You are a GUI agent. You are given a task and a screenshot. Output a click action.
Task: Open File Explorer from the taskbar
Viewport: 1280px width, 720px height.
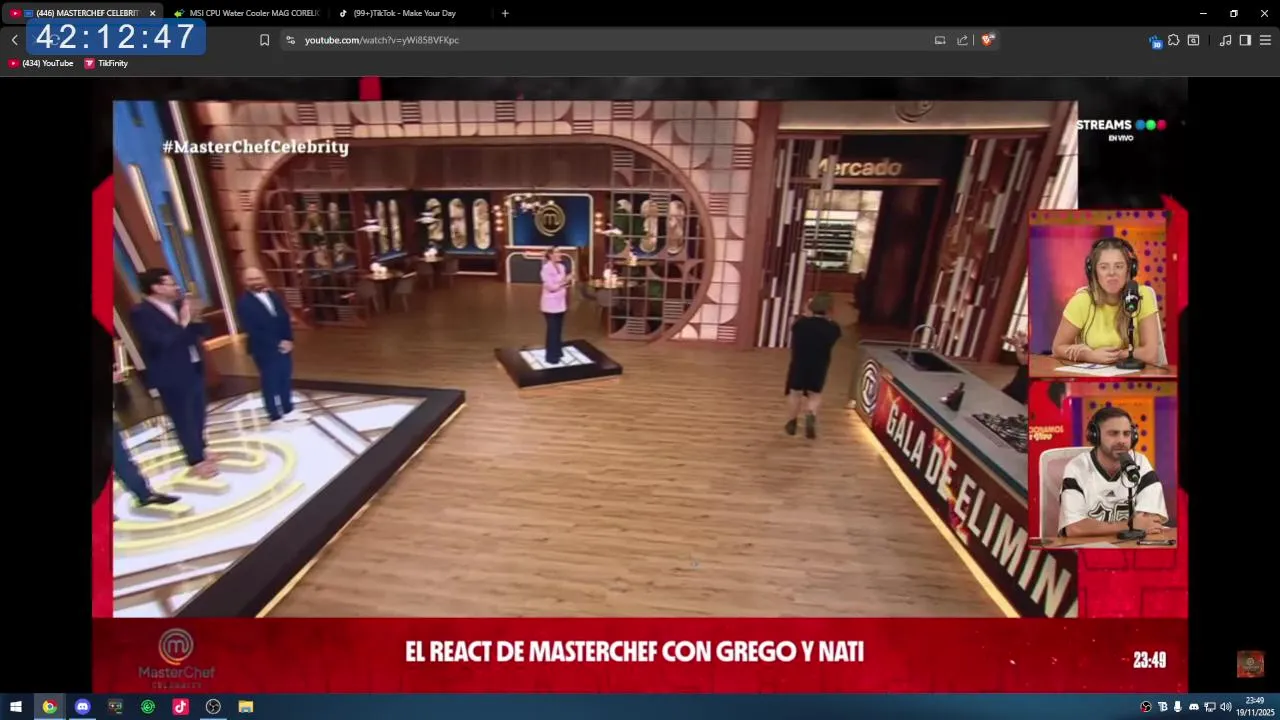coord(246,707)
